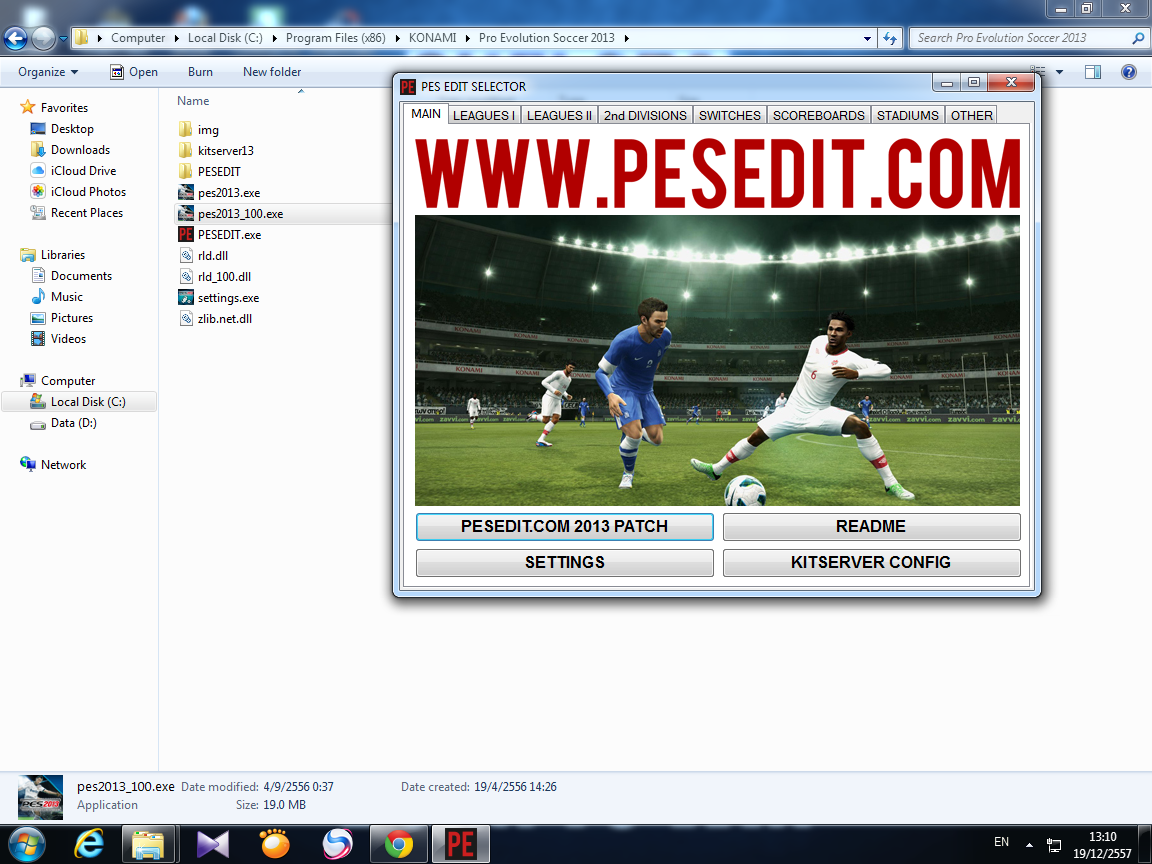Select the PESEDIT folder icon
Viewport: 1152px width, 864px height.
185,172
